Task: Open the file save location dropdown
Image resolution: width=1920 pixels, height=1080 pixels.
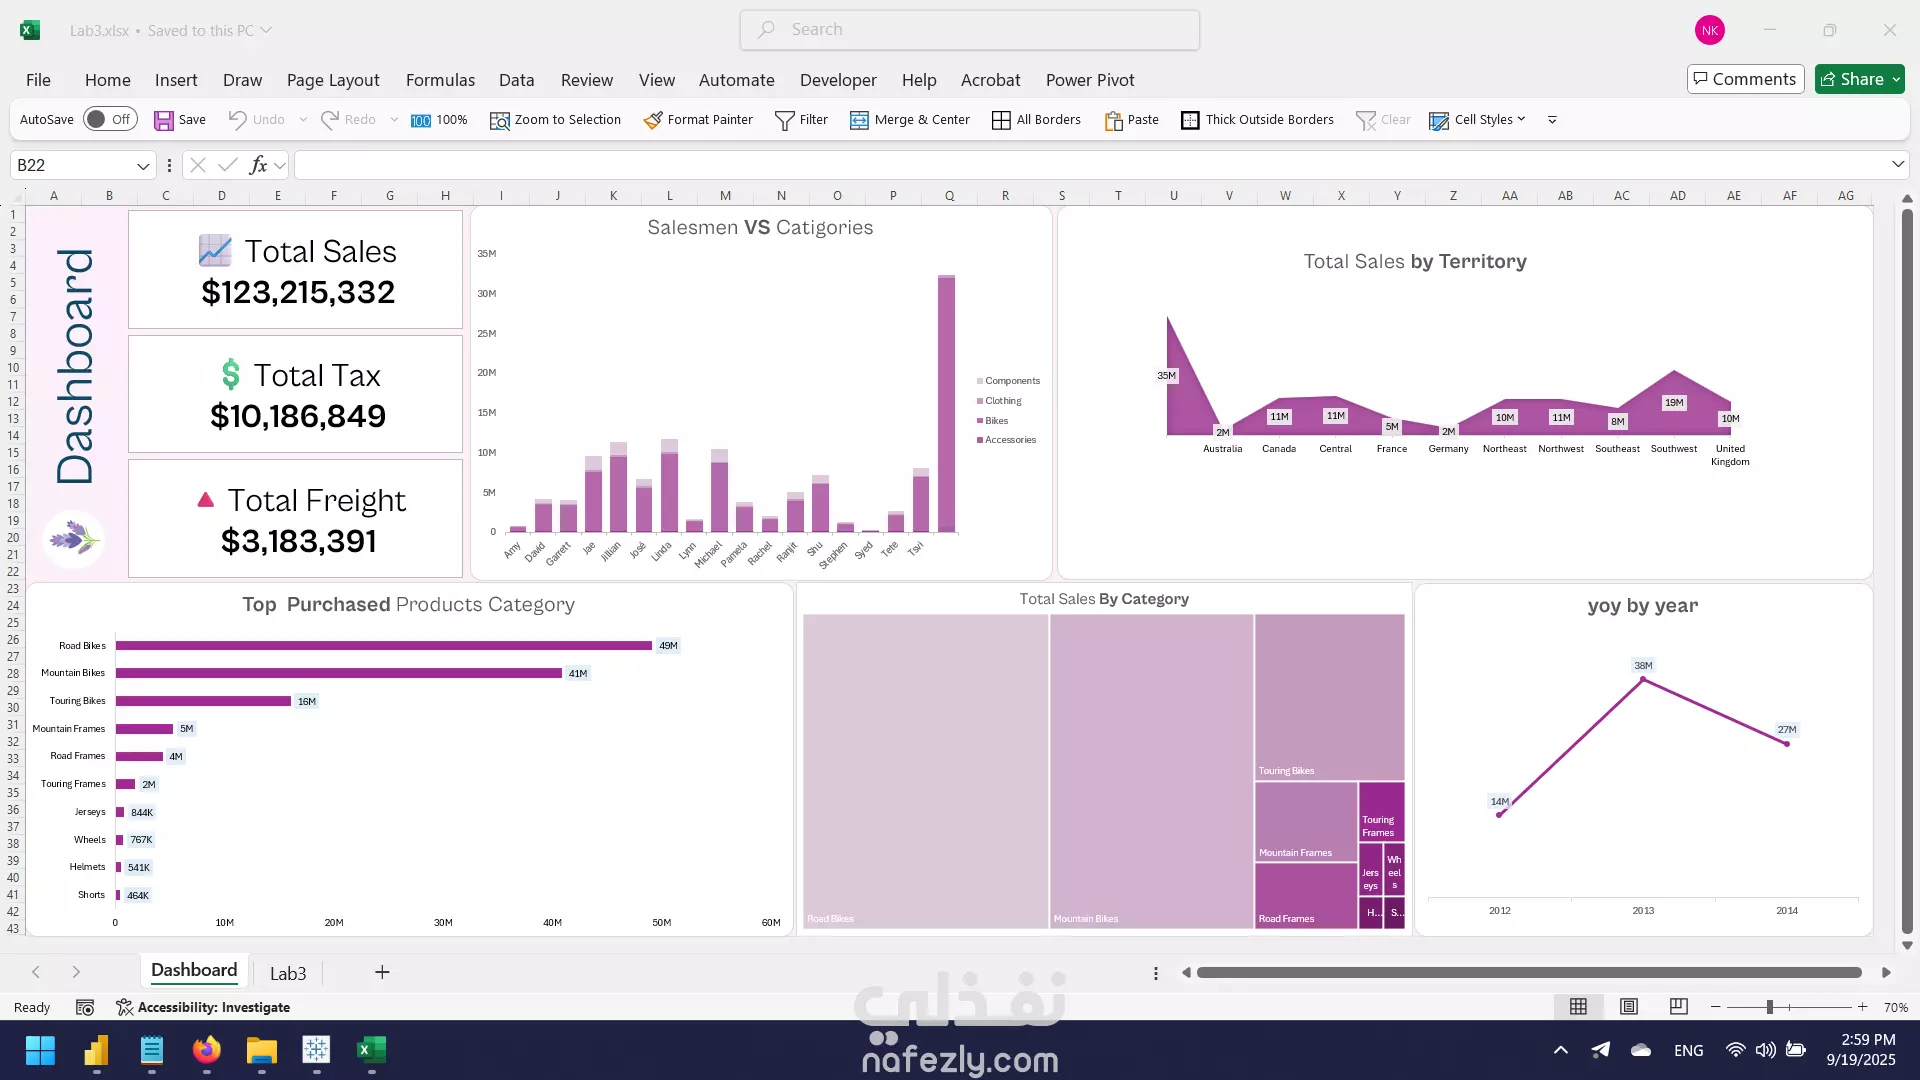Action: pyautogui.click(x=266, y=30)
